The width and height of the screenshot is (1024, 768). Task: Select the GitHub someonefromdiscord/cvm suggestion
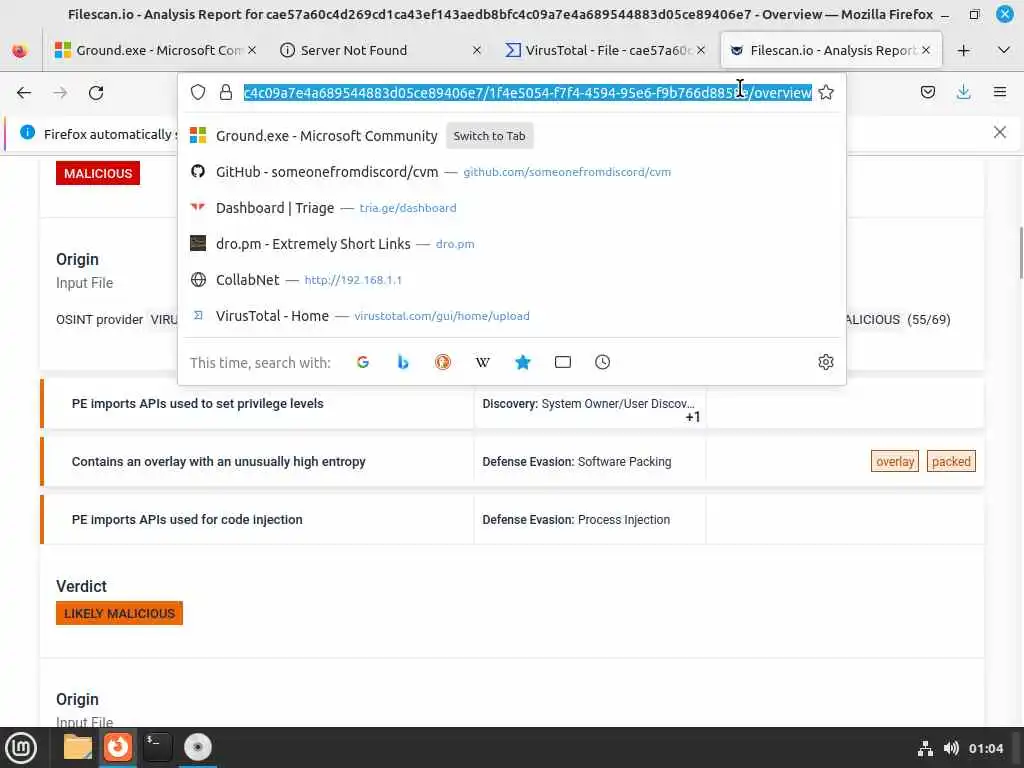[511, 172]
